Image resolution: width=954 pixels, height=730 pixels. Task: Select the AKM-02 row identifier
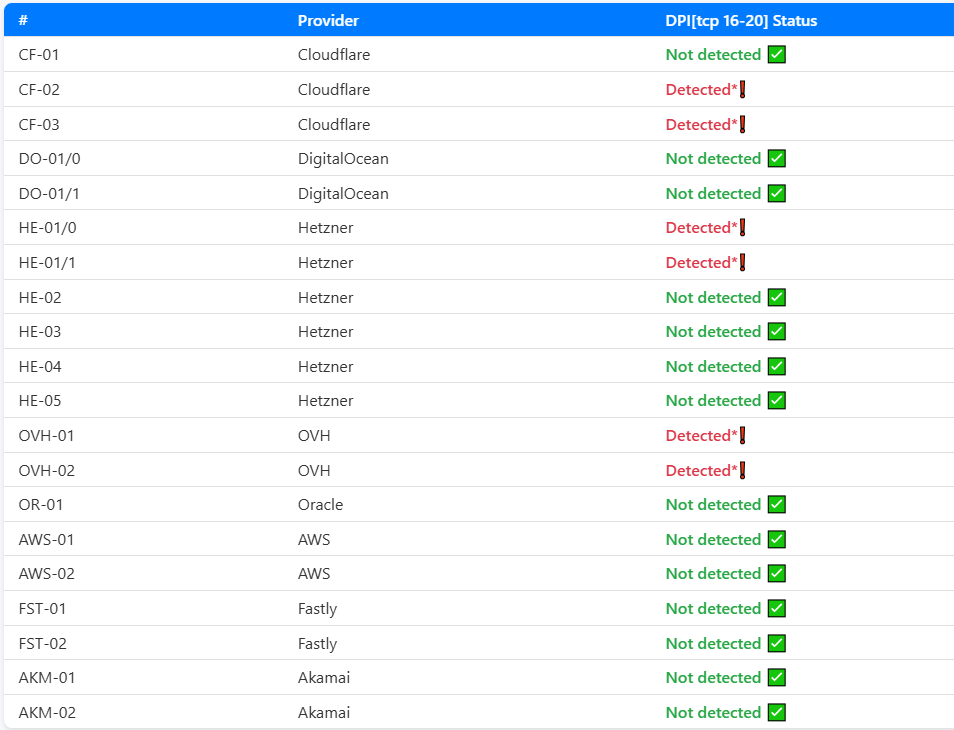tap(47, 713)
